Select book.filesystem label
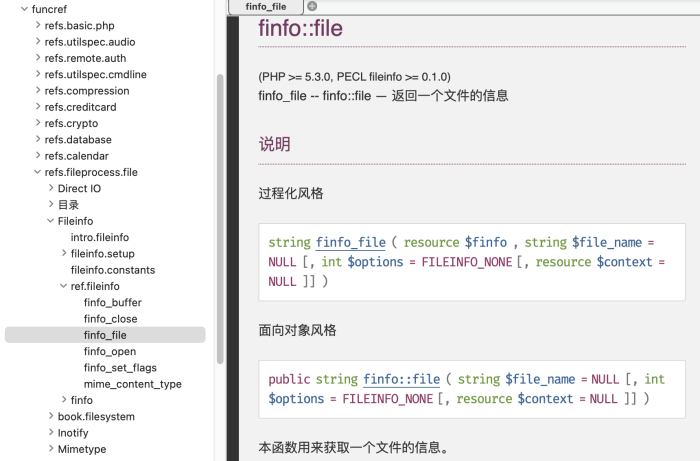Screen dimensions: 700x461 [x=96, y=417]
